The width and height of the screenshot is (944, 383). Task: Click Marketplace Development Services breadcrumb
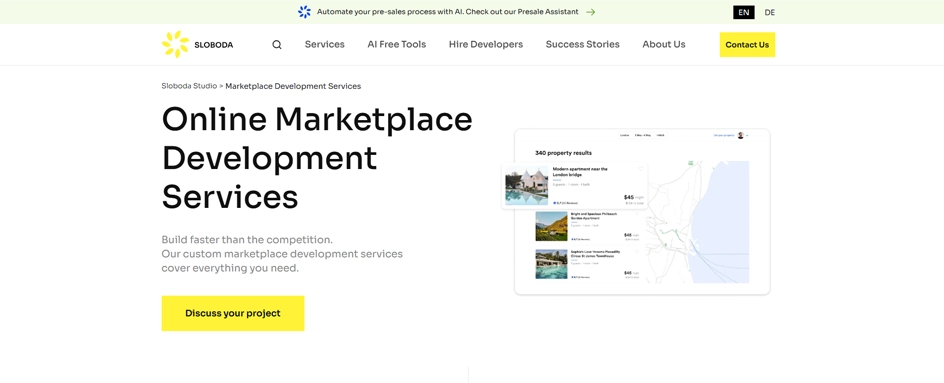[x=293, y=86]
